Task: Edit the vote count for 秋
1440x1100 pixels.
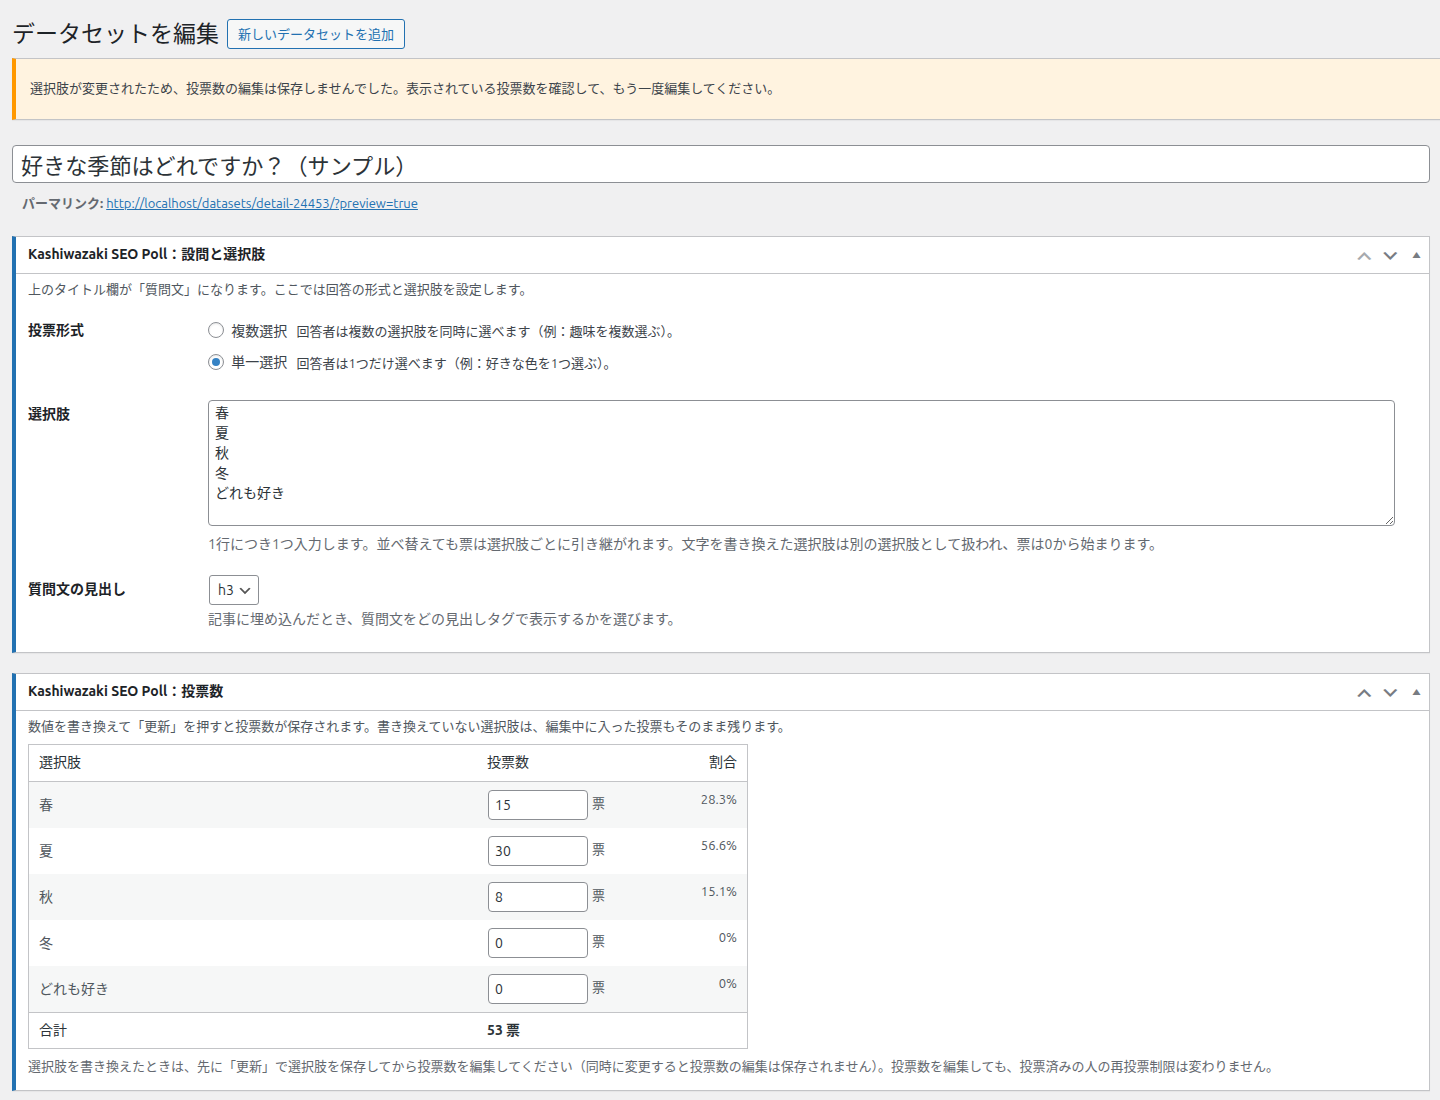Action: coord(538,897)
